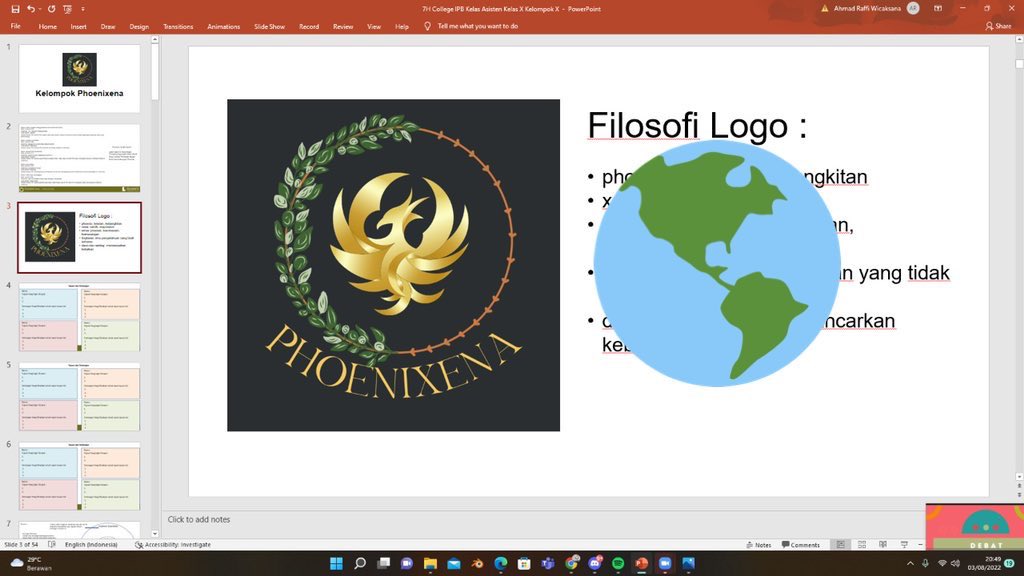Screen dimensions: 1024x576
Task: Open the File menu
Action: (x=16, y=26)
